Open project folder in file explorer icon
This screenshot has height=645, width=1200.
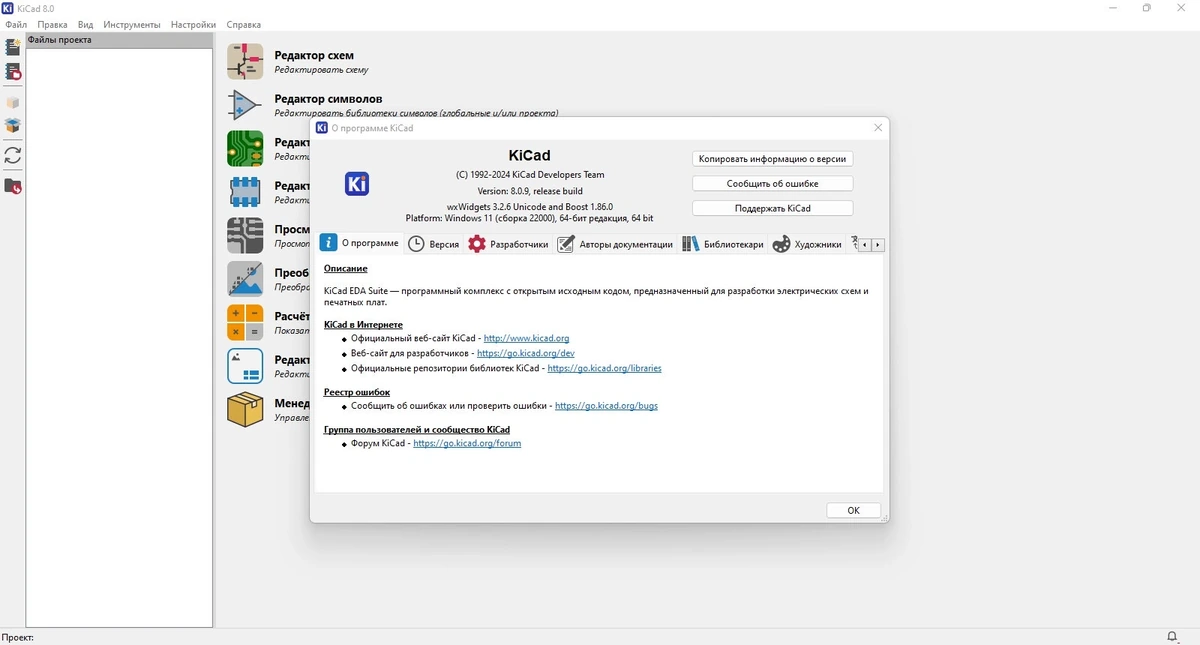click(x=12, y=186)
